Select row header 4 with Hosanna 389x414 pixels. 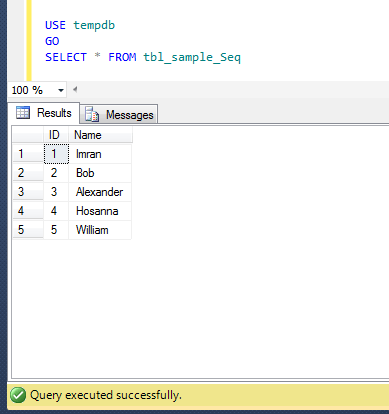click(28, 211)
